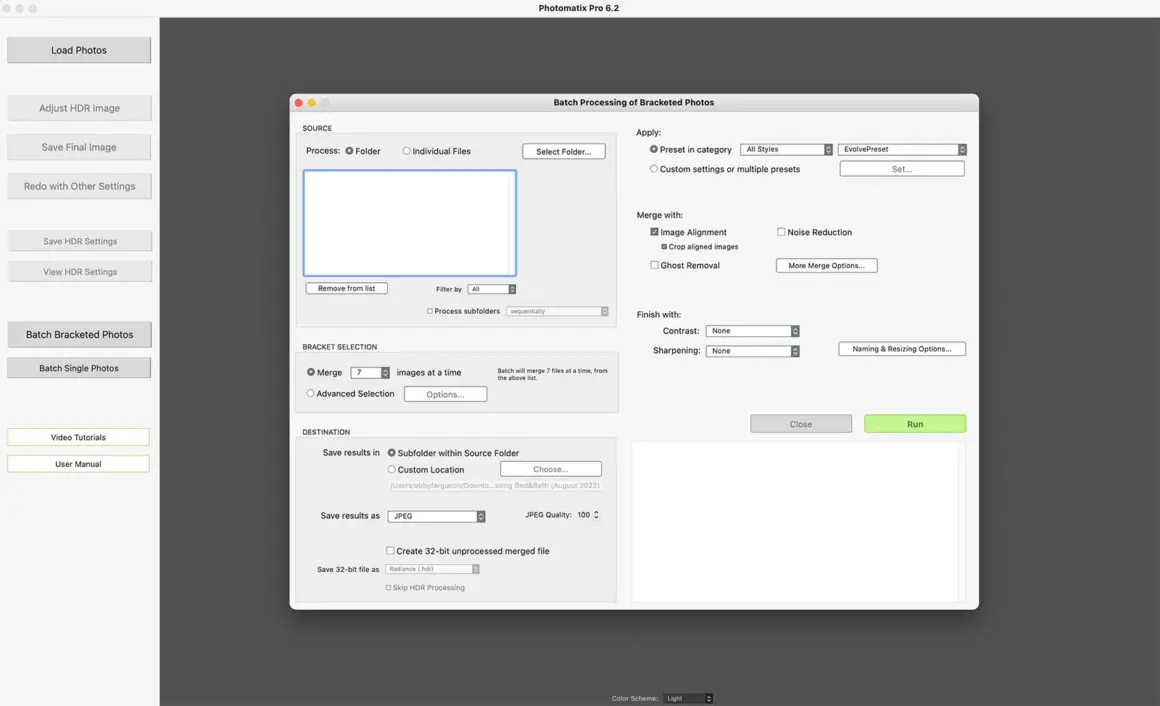Select Advanced Selection radio button
The height and width of the screenshot is (706, 1160).
tap(311, 394)
